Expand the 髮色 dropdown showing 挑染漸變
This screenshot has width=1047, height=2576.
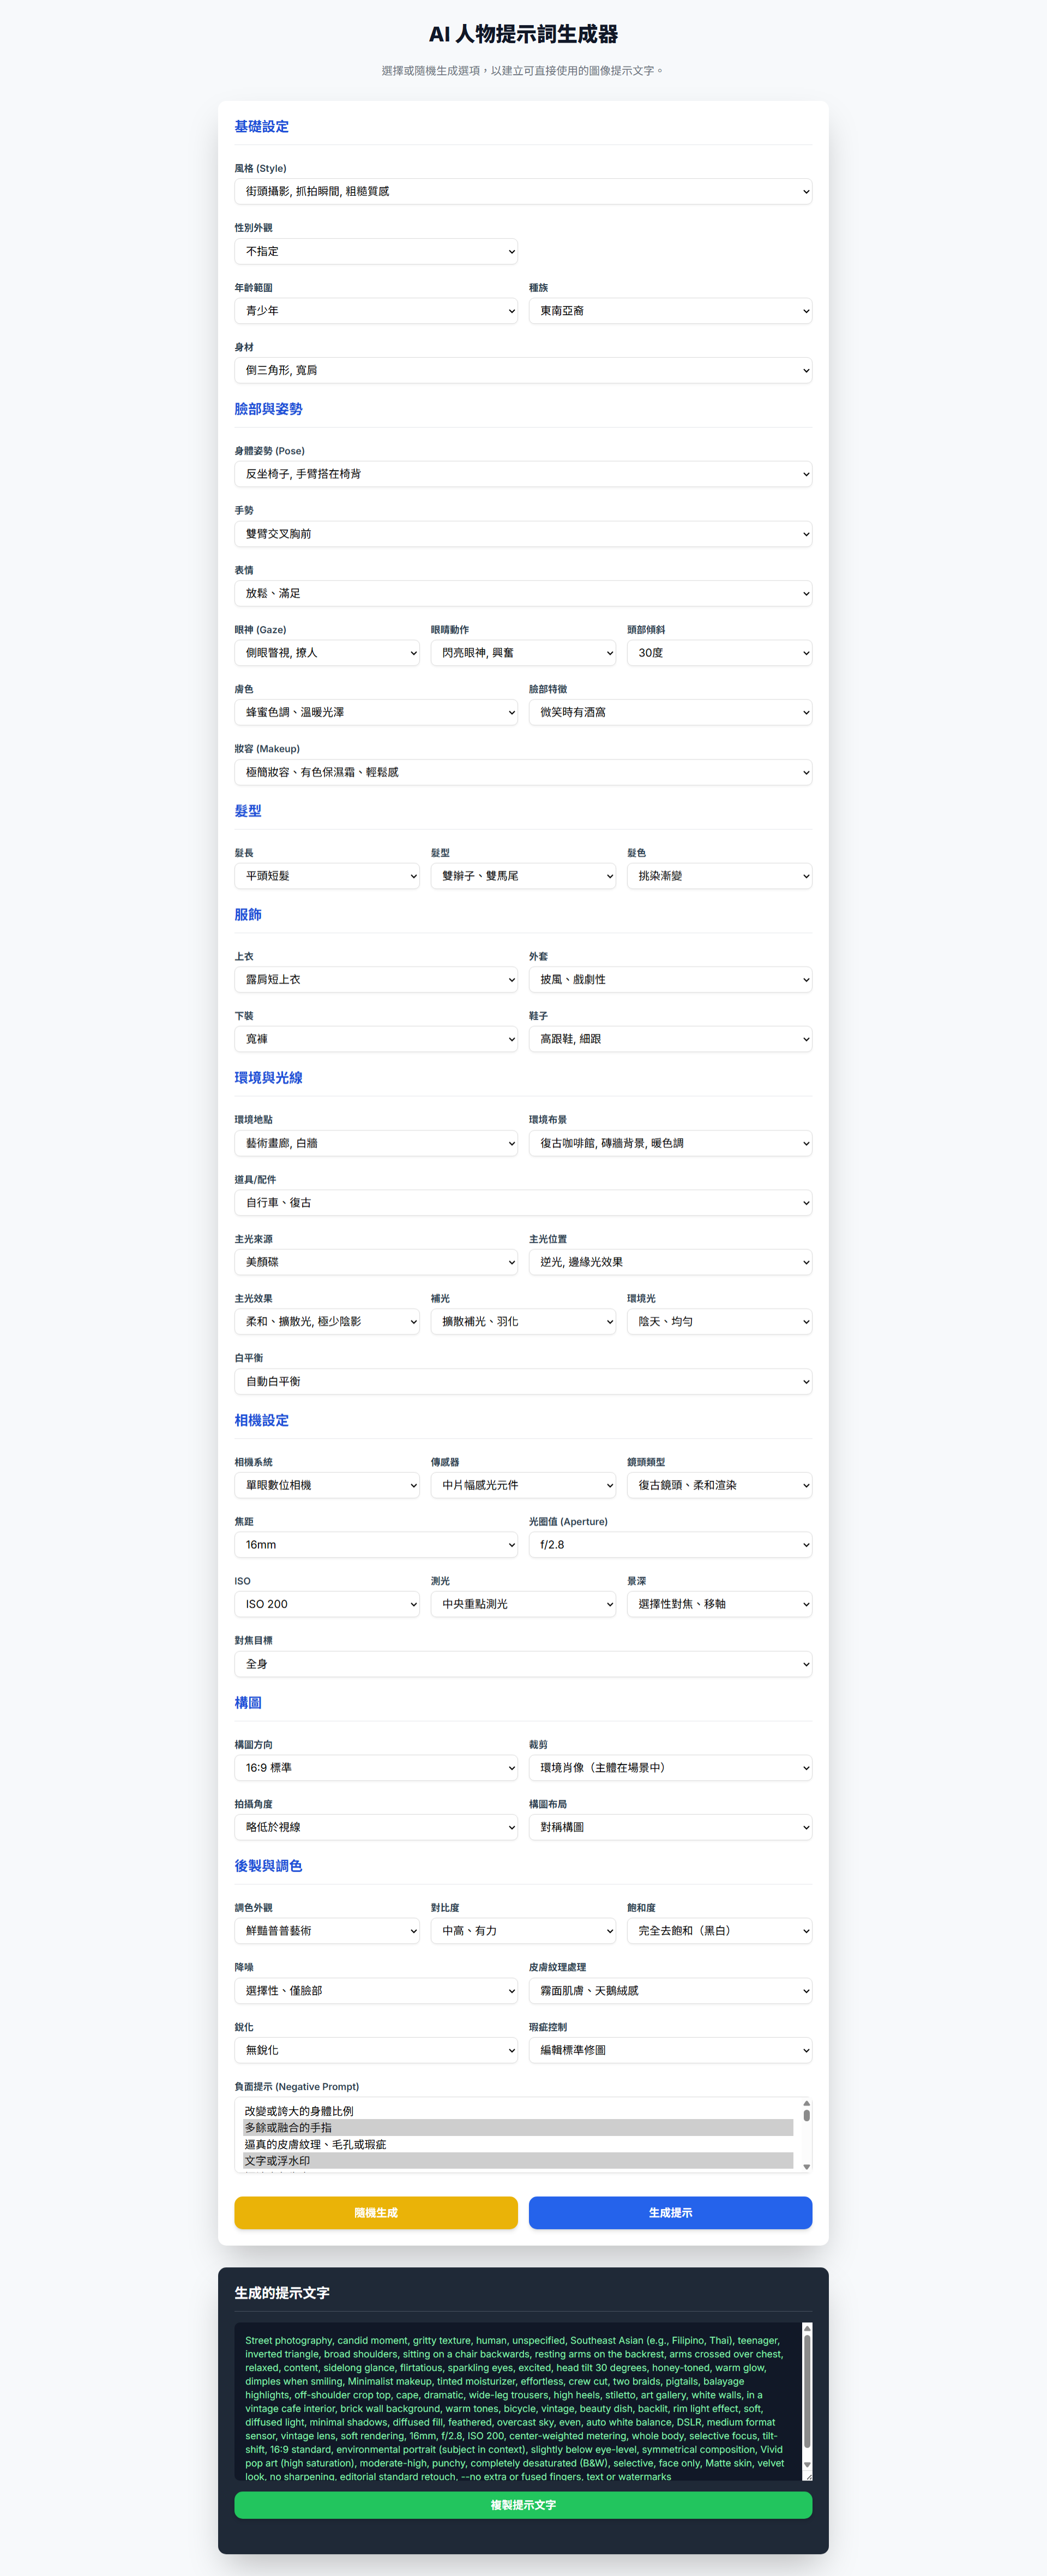(718, 876)
